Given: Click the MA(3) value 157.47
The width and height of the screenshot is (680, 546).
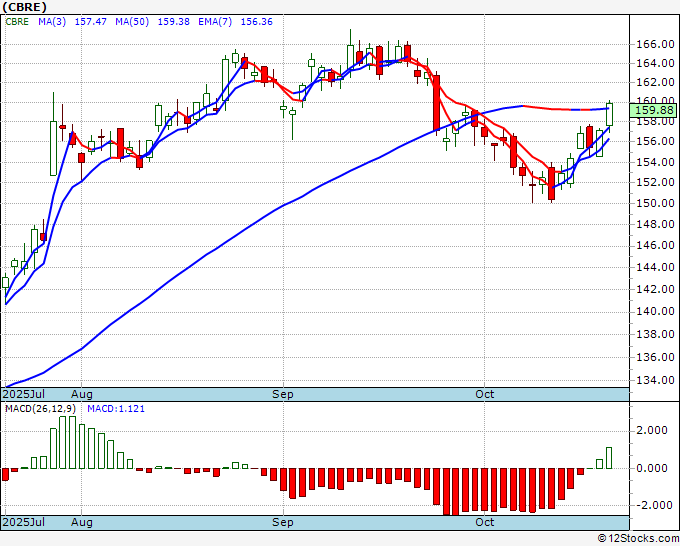Looking at the screenshot, I should point(91,22).
